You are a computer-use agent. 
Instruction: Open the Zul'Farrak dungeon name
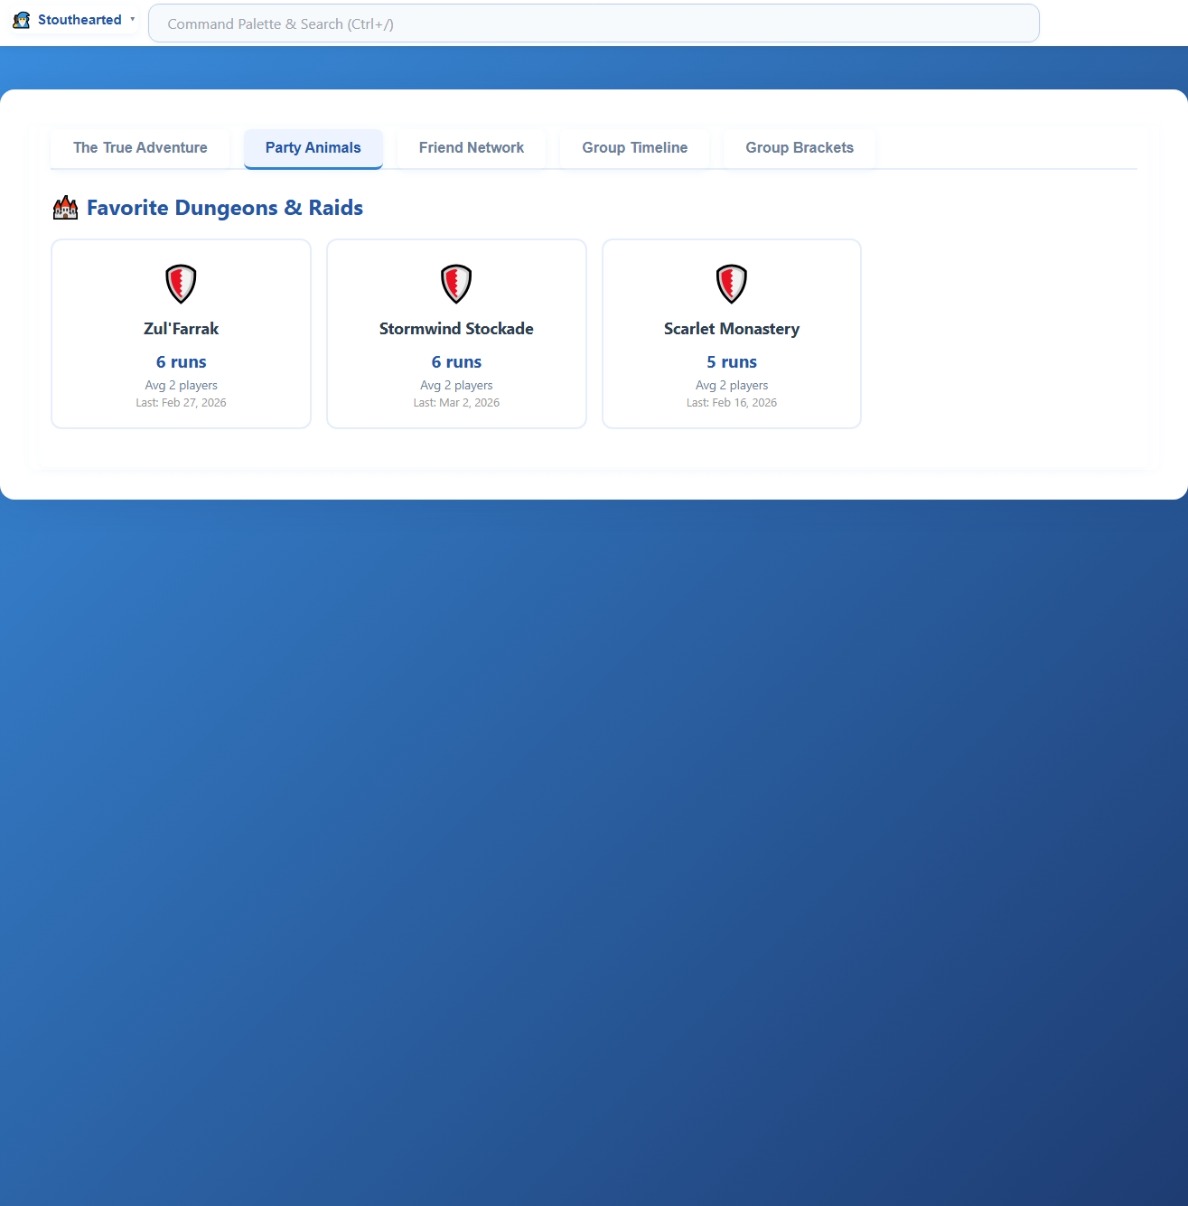[x=181, y=329]
